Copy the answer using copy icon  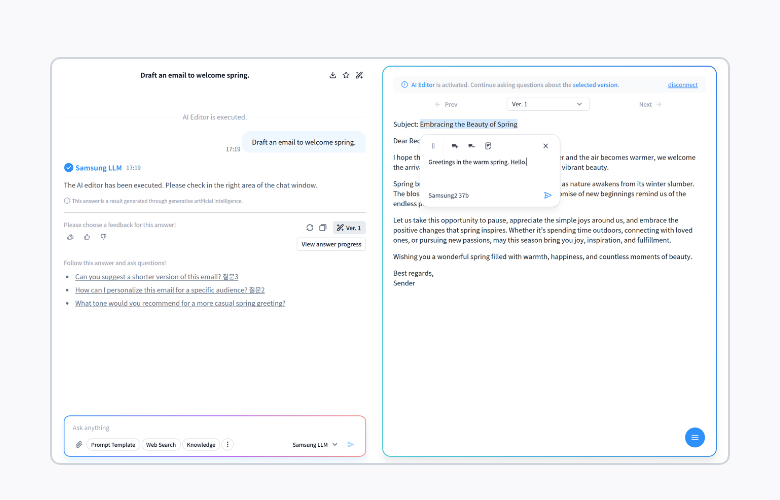(322, 228)
